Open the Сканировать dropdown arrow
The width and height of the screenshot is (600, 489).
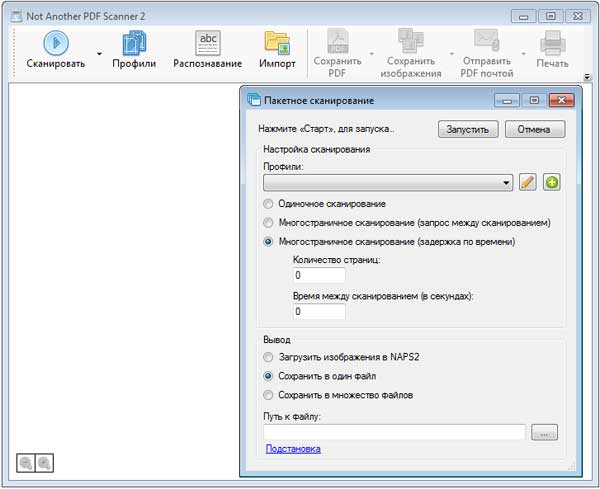[x=99, y=54]
